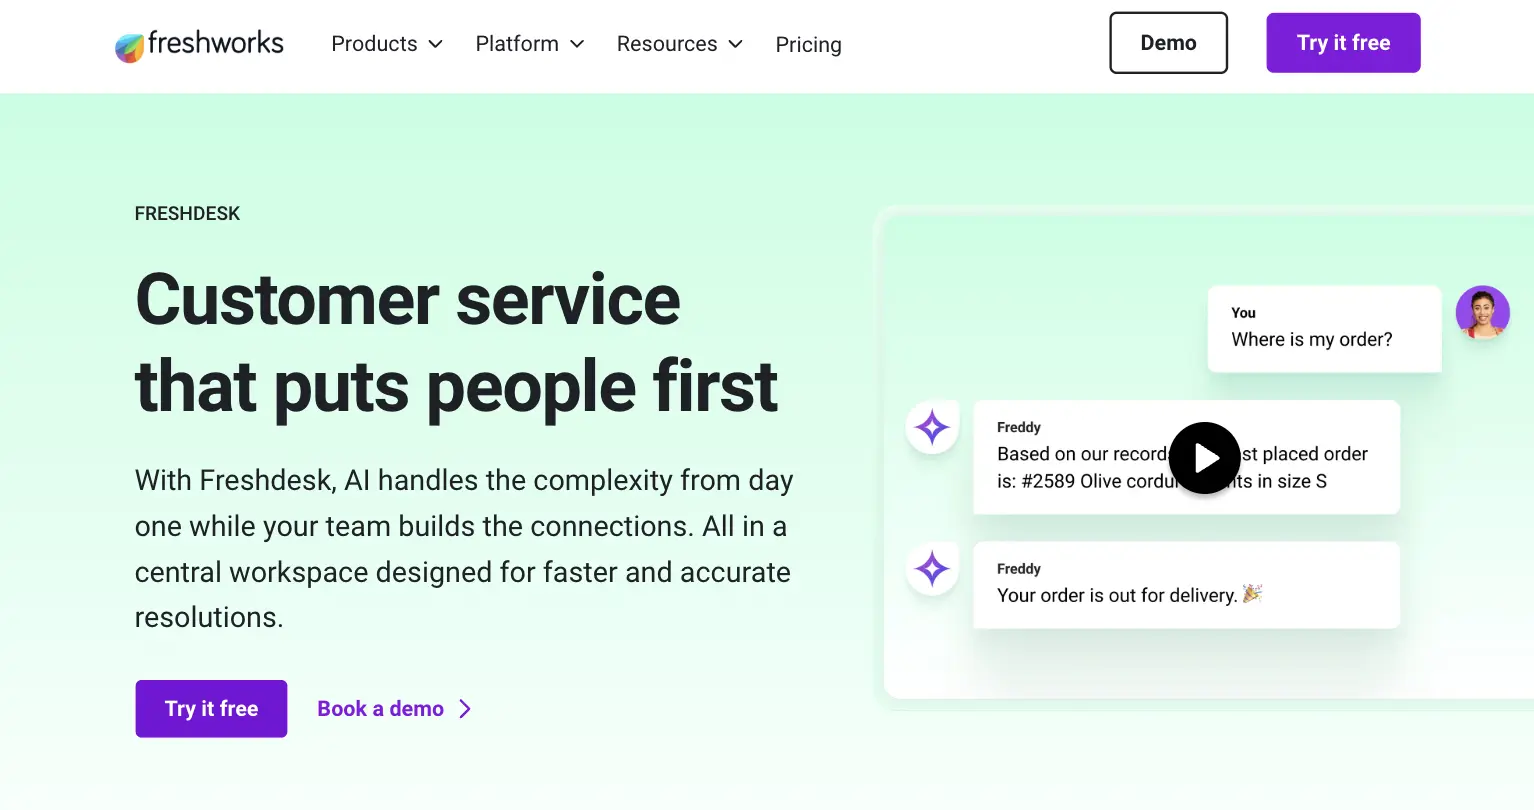Click the play button over the chat demo
Image resolution: width=1534 pixels, height=810 pixels.
pyautogui.click(x=1204, y=458)
